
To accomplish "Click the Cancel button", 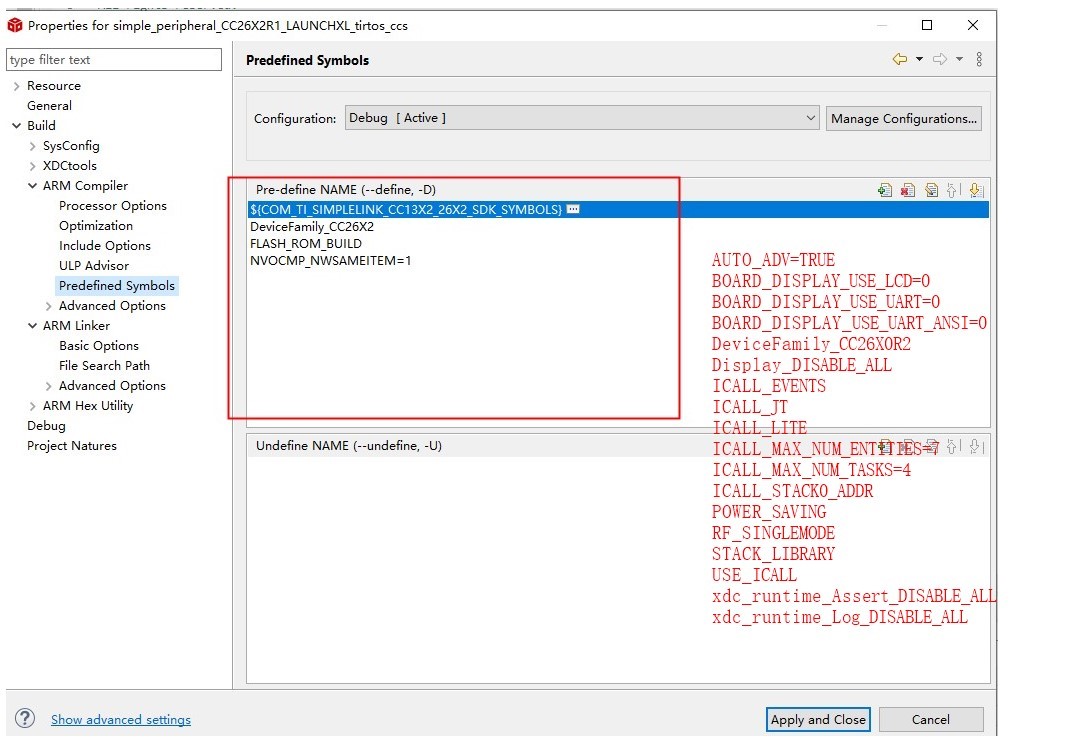I will 930,720.
